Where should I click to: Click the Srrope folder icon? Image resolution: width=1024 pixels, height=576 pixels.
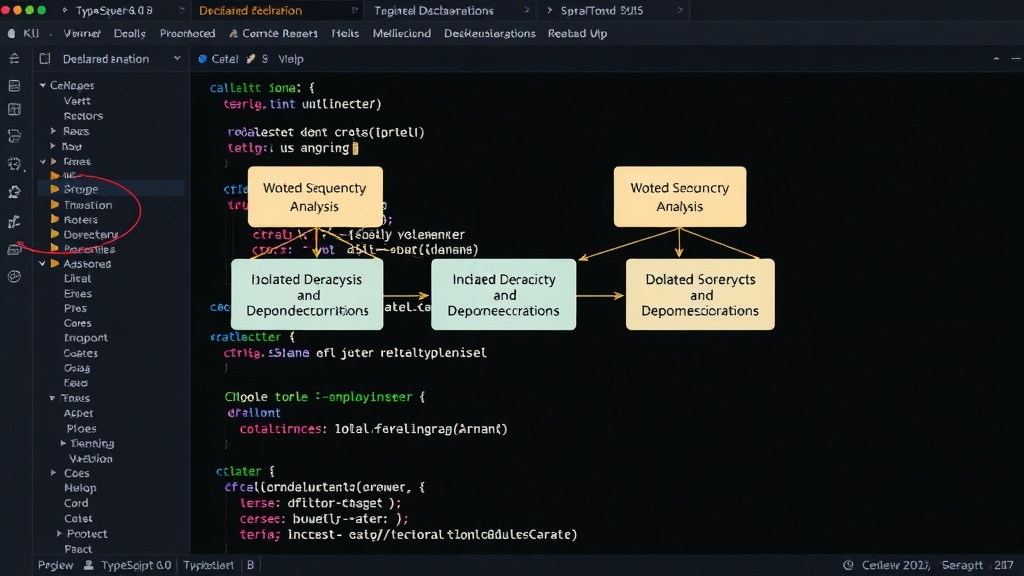(55, 189)
